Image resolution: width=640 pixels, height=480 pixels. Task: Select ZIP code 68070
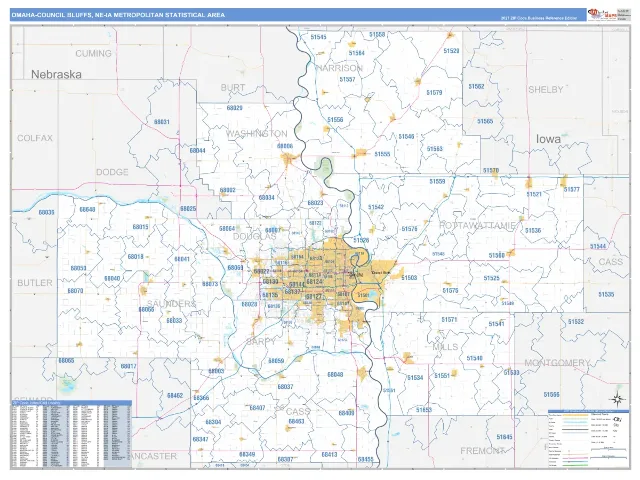point(75,291)
